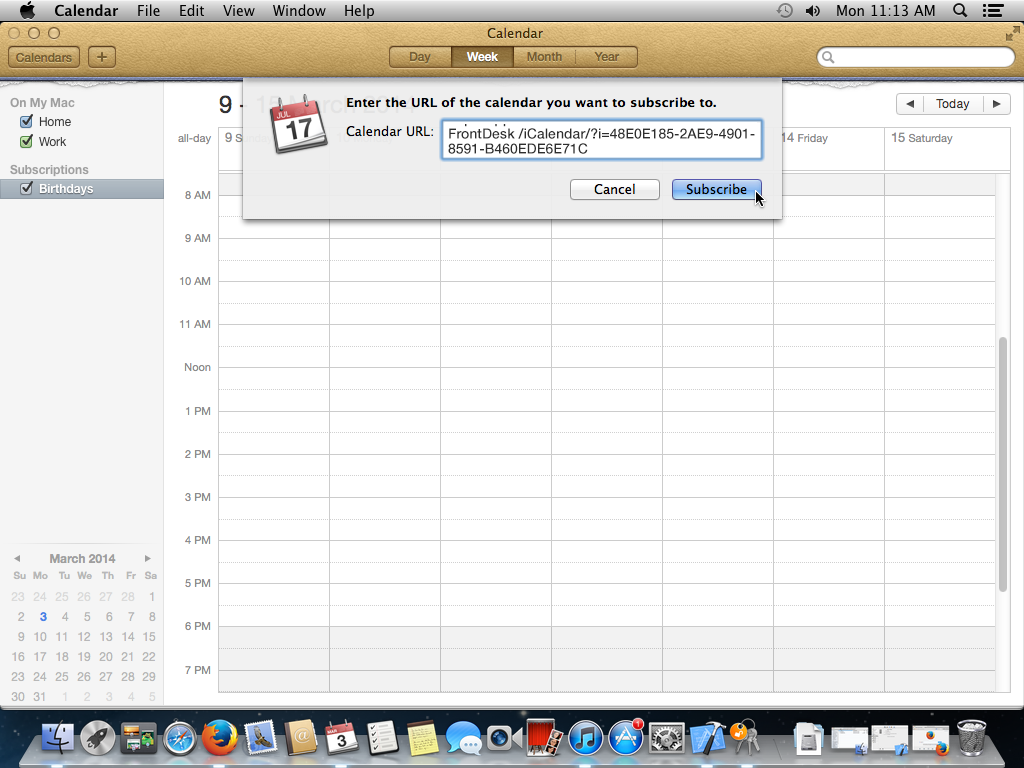
Task: Click the menu bar clock Mon 11:13 AM
Action: coord(886,10)
